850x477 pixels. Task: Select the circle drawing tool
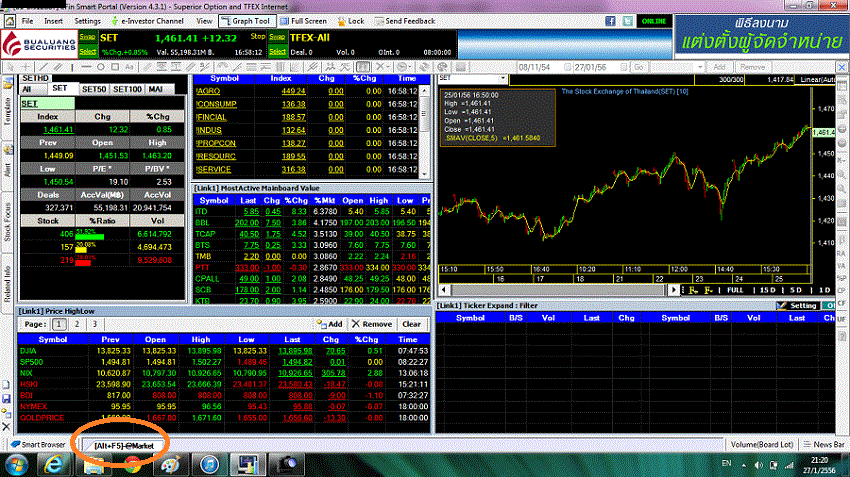click(x=101, y=67)
